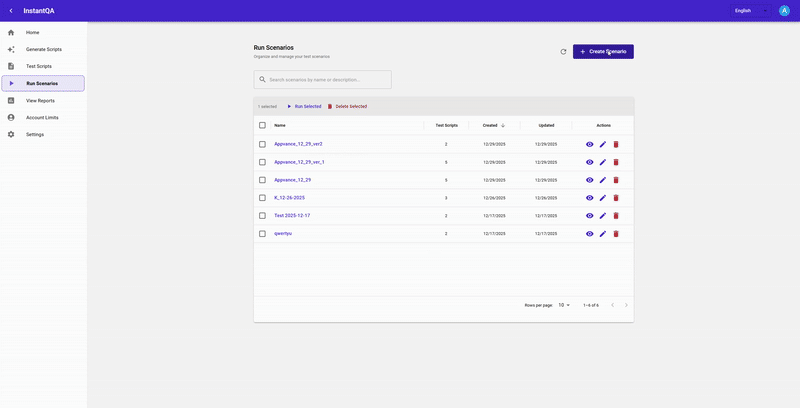This screenshot has width=800, height=408.
Task: Edit the Appvance_12_29_ver_1 scenario pencil icon
Action: 603,162
